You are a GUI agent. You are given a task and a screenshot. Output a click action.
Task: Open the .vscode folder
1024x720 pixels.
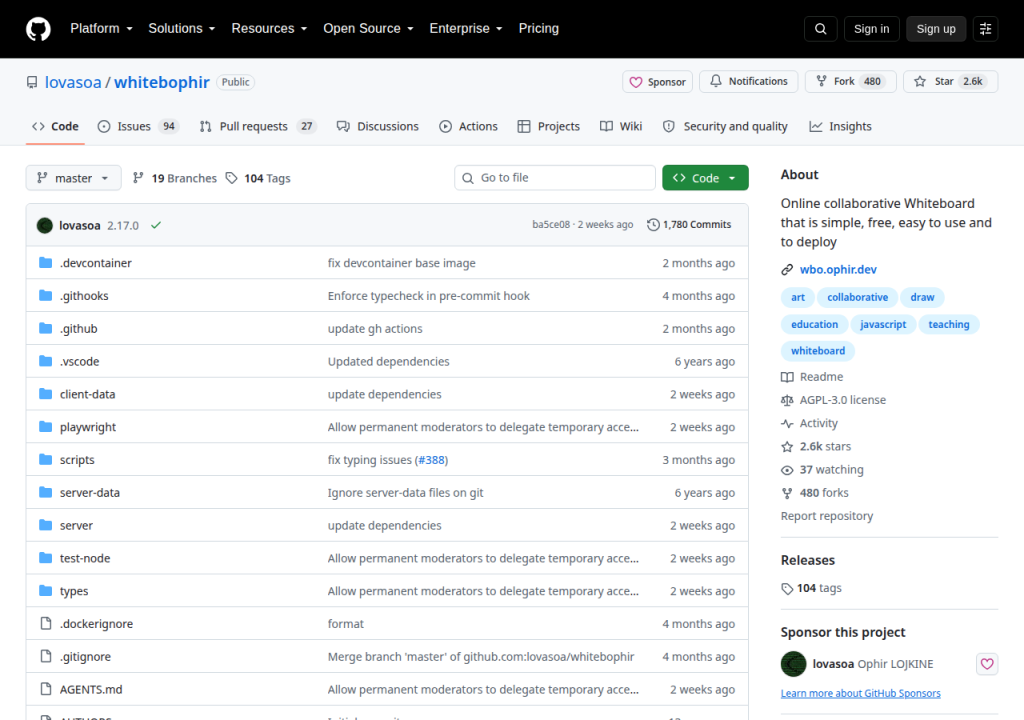click(80, 361)
